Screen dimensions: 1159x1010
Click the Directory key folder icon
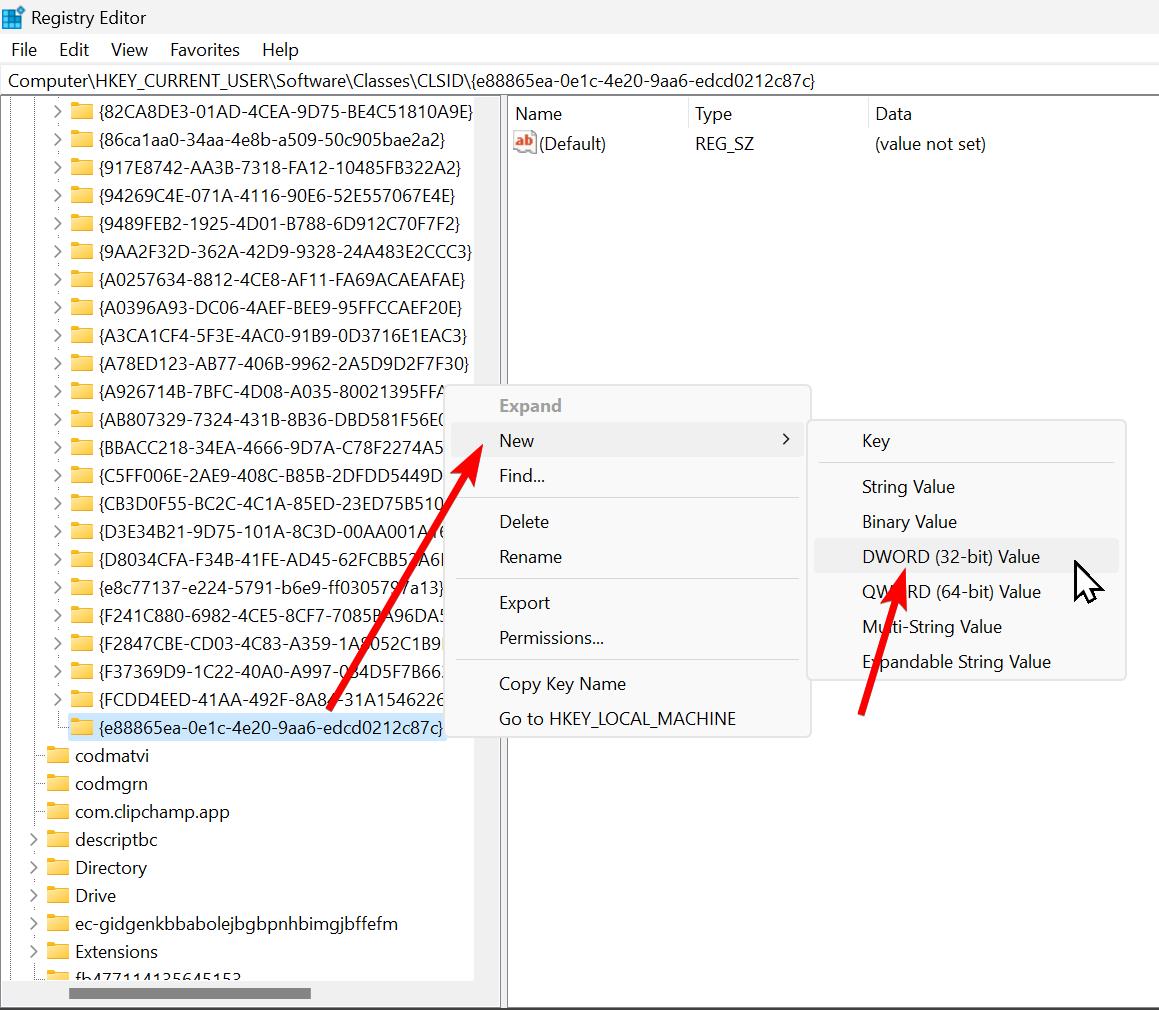point(60,868)
